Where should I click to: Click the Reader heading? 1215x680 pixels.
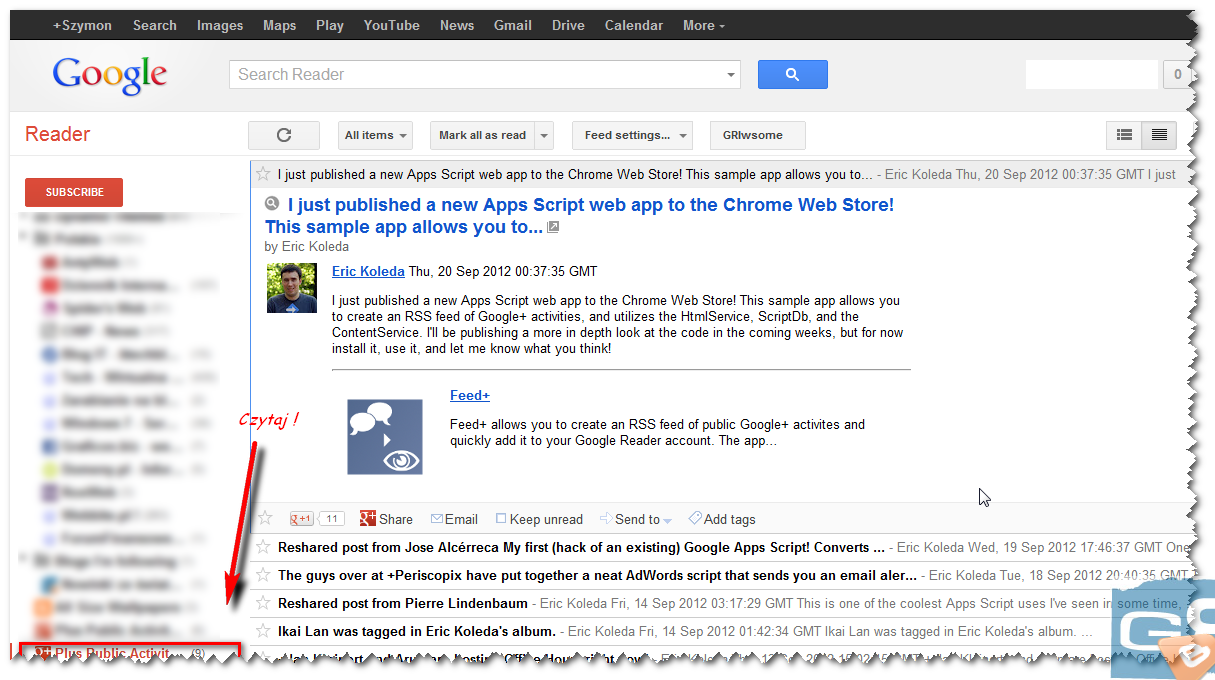point(57,134)
